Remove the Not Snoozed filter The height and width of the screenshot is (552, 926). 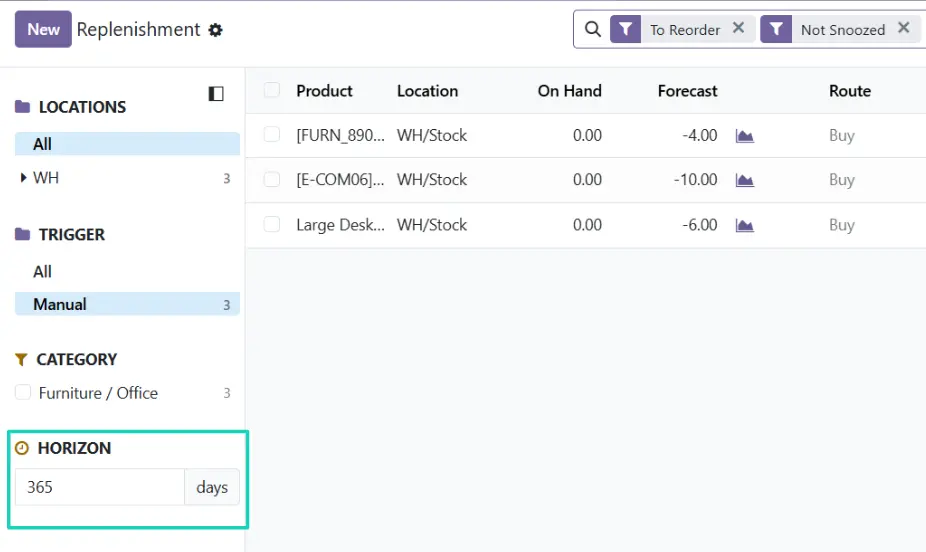pos(904,28)
